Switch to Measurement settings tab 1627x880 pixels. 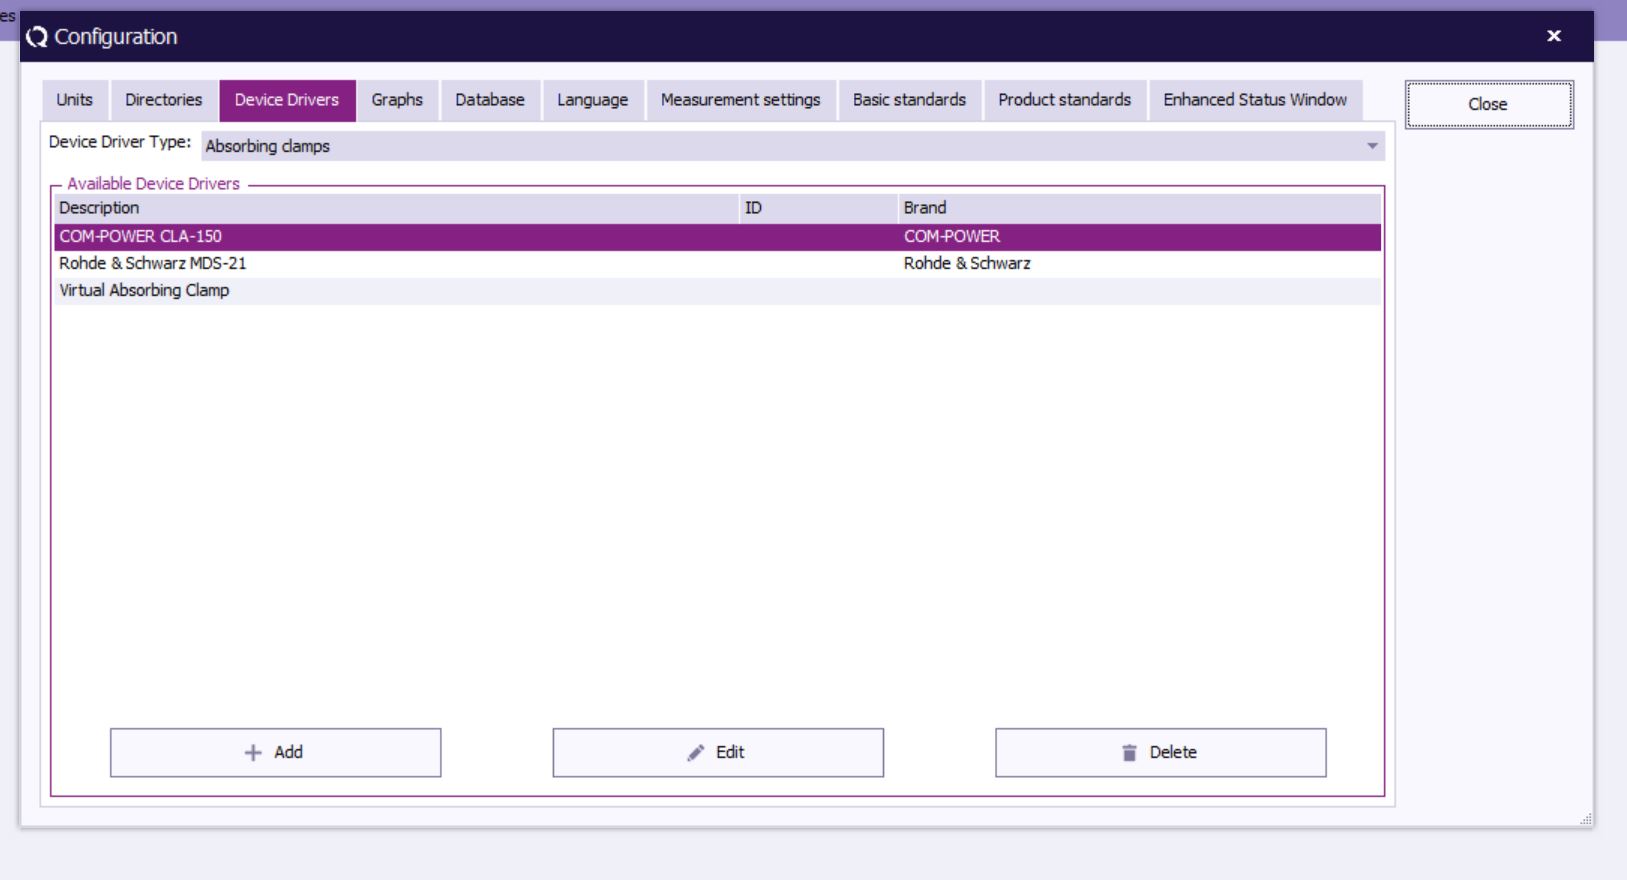pyautogui.click(x=740, y=100)
